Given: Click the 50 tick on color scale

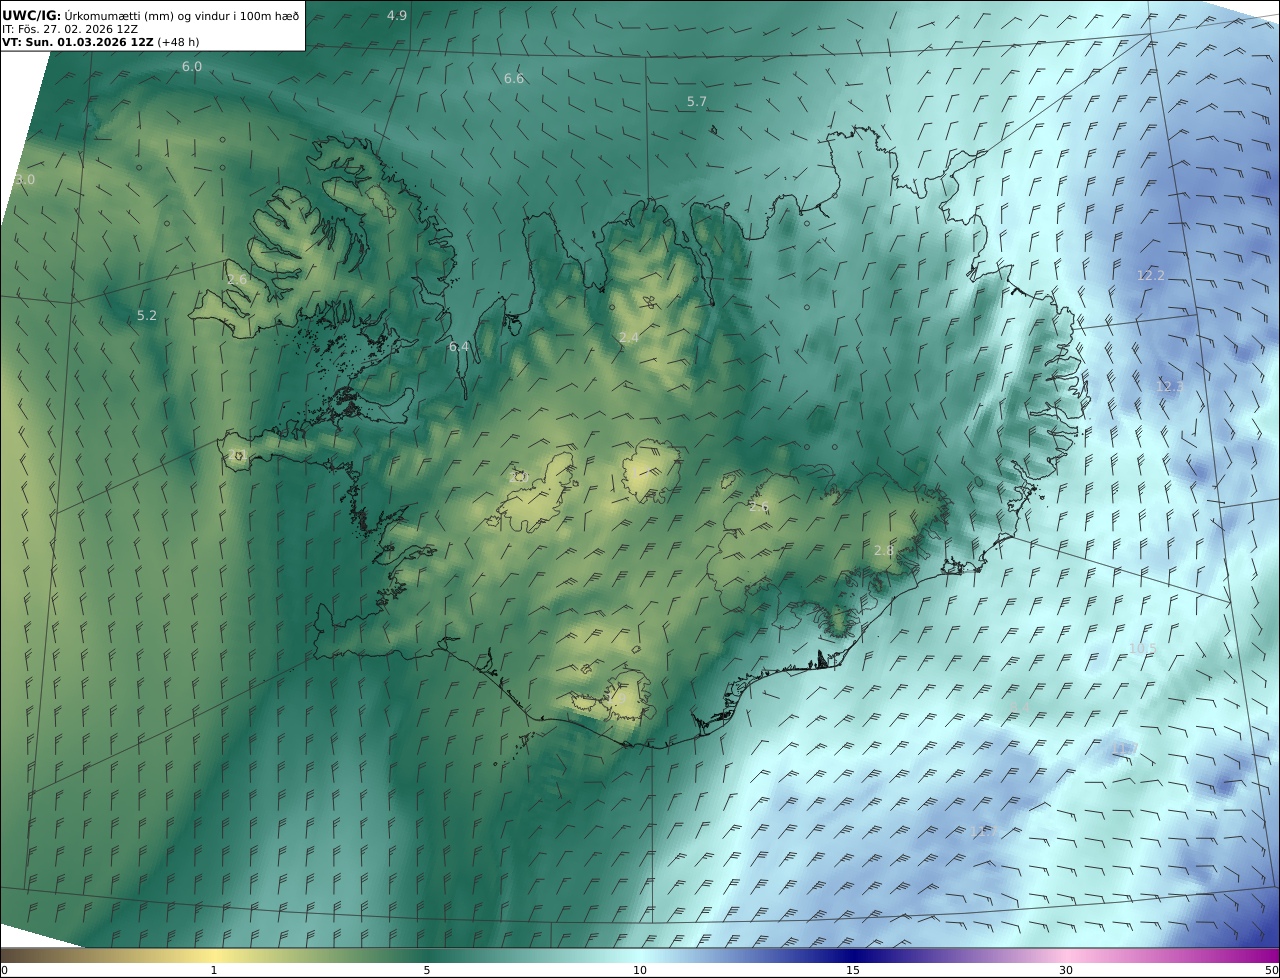Looking at the screenshot, I should tap(1272, 970).
